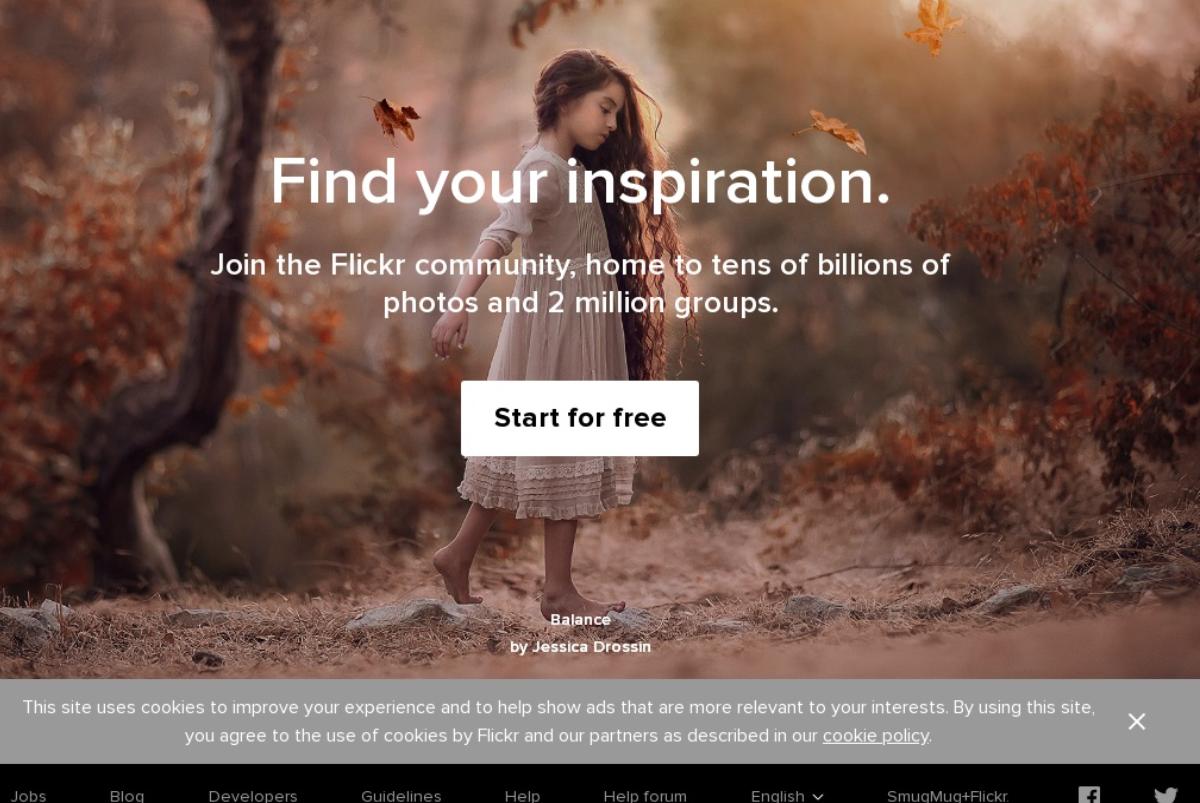This screenshot has height=803, width=1200.
Task: Open Flickr's Twitter bird icon
Action: click(x=1166, y=796)
